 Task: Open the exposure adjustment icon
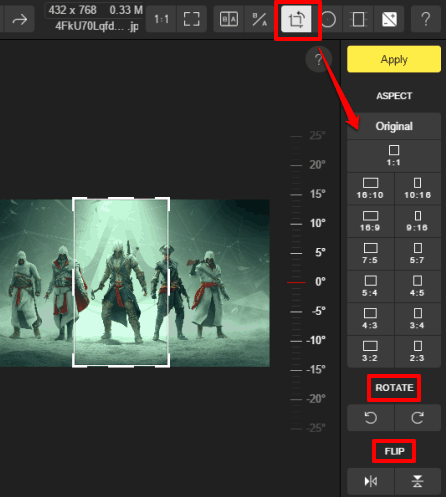(x=389, y=19)
